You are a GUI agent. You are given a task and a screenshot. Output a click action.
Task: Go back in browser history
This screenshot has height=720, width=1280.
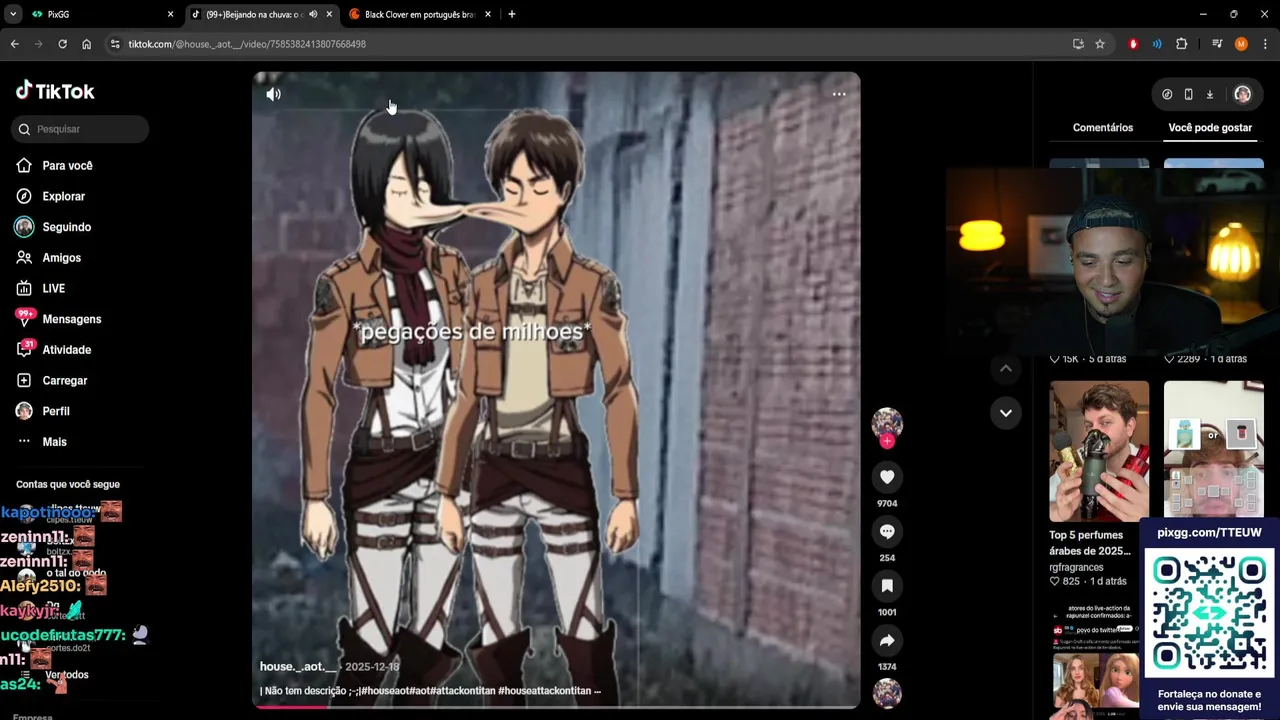(x=14, y=44)
